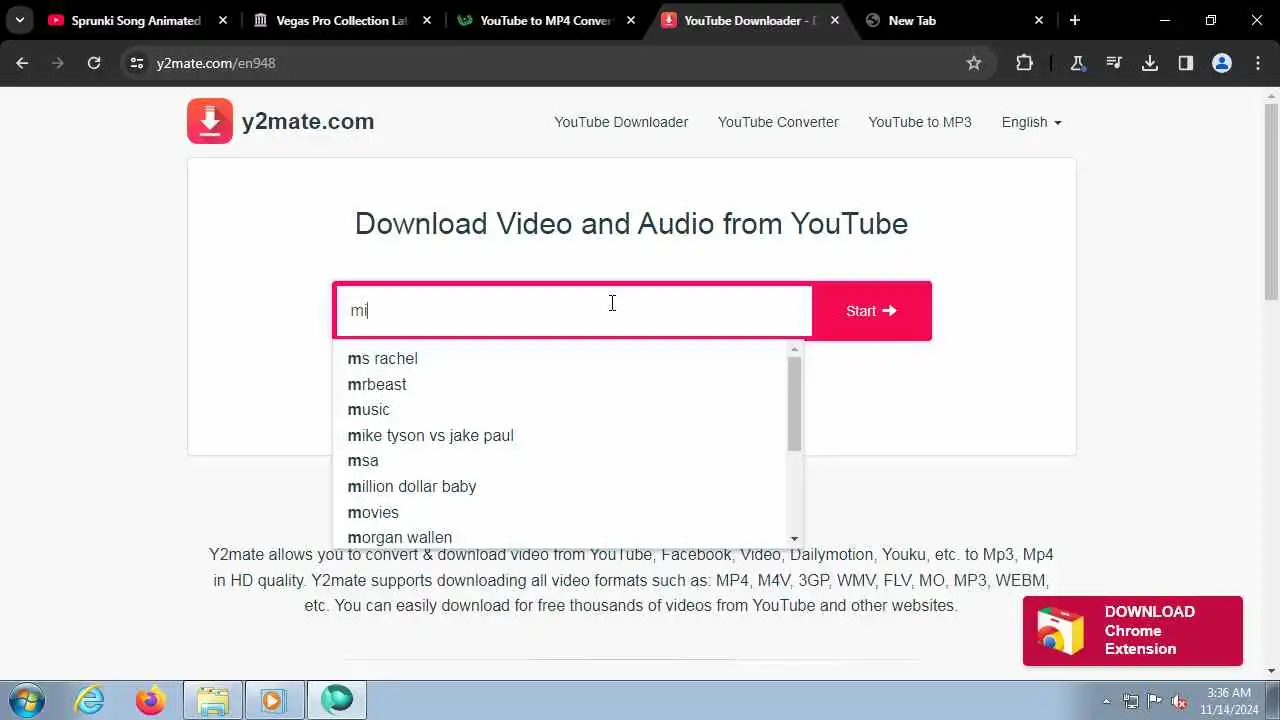Image resolution: width=1280 pixels, height=720 pixels.
Task: Open media controls icon in toolbar
Action: 1114,63
